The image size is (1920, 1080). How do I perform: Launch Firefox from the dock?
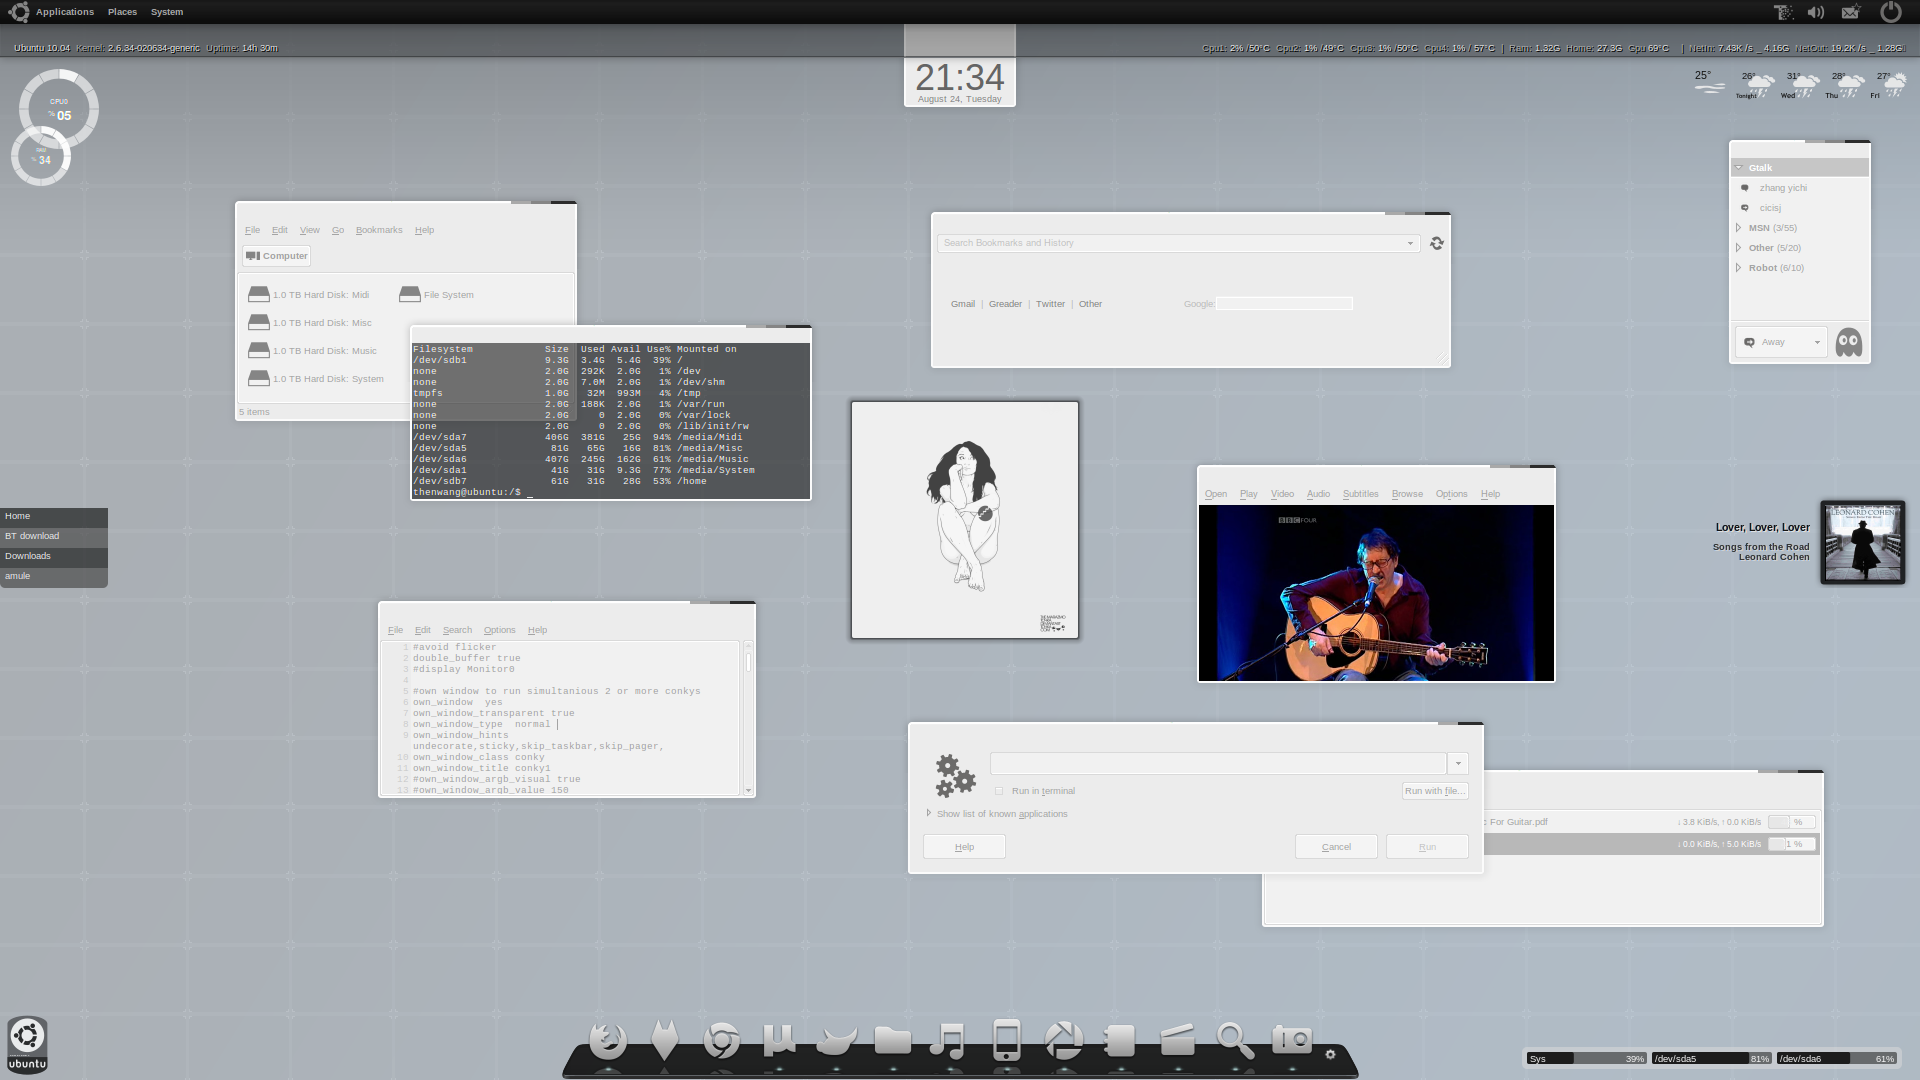tap(608, 1040)
